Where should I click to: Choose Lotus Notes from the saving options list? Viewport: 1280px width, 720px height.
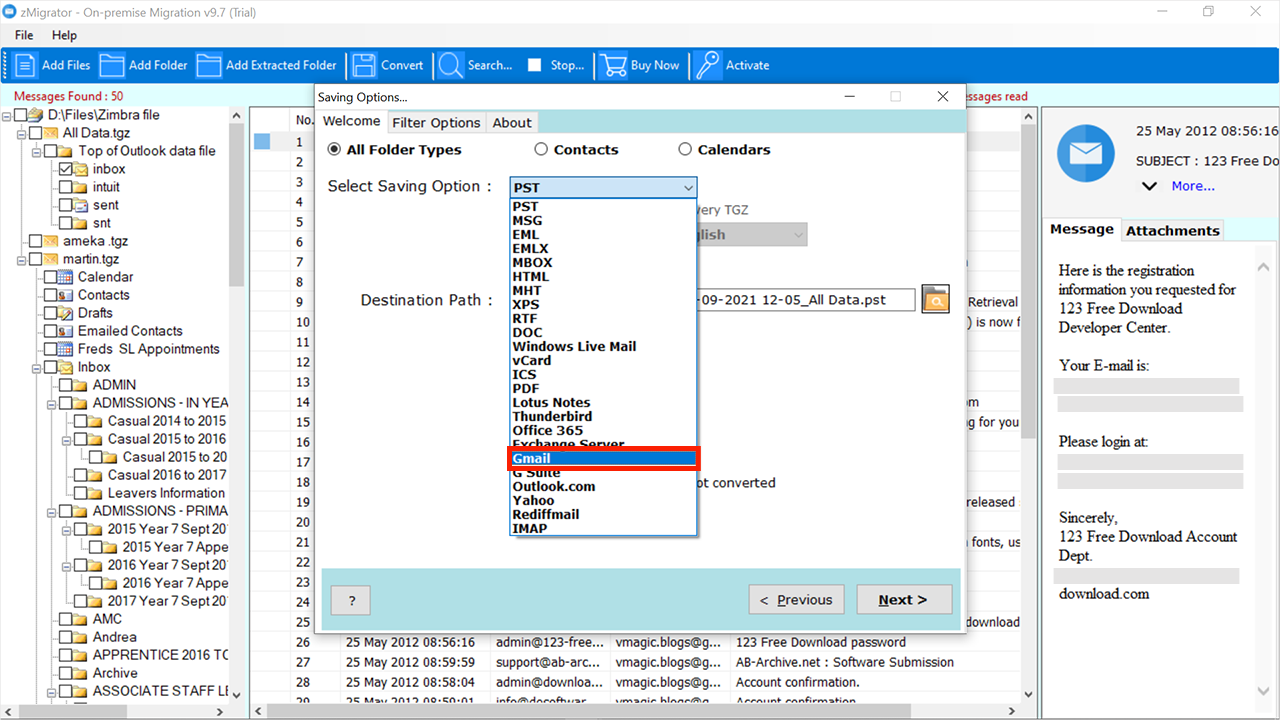[603, 402]
